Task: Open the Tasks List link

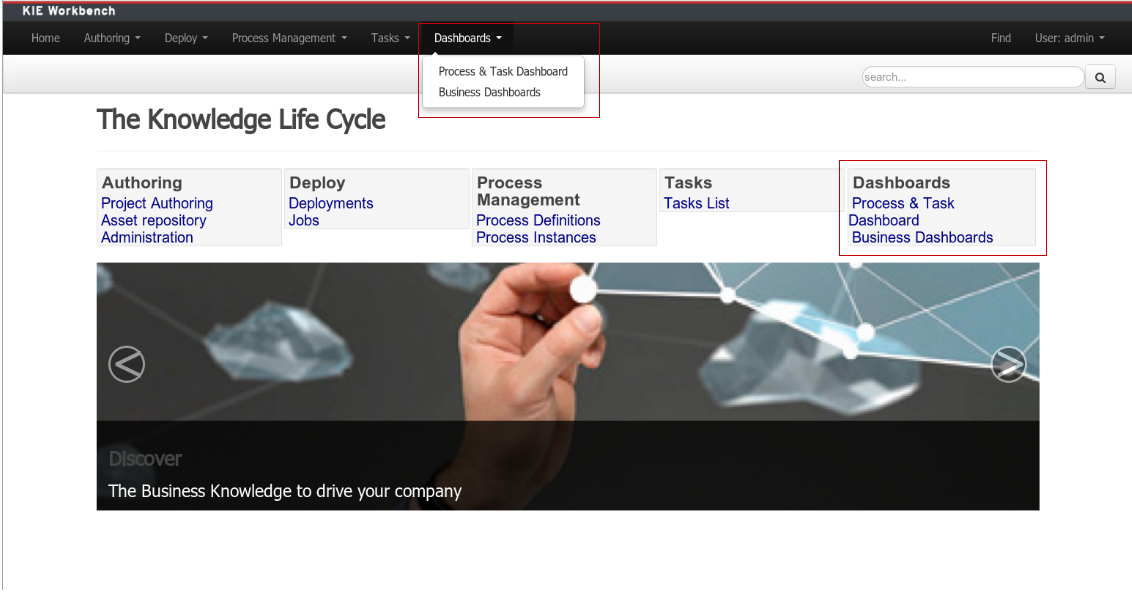Action: pos(697,204)
